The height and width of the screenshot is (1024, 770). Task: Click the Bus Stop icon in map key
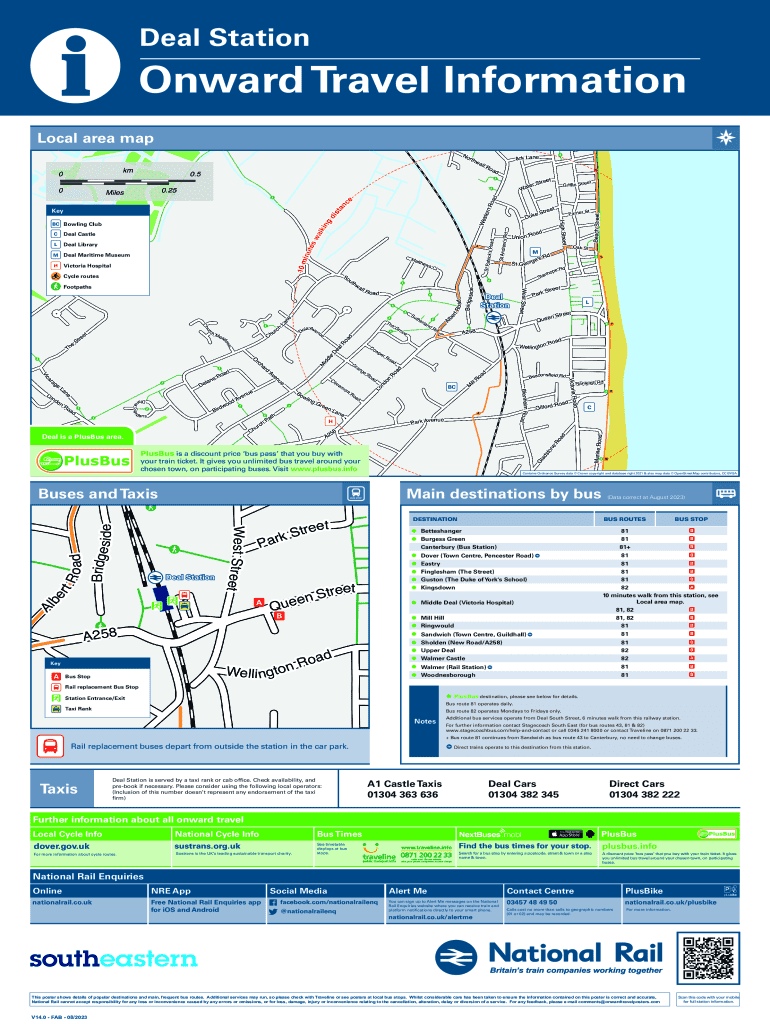(x=55, y=677)
